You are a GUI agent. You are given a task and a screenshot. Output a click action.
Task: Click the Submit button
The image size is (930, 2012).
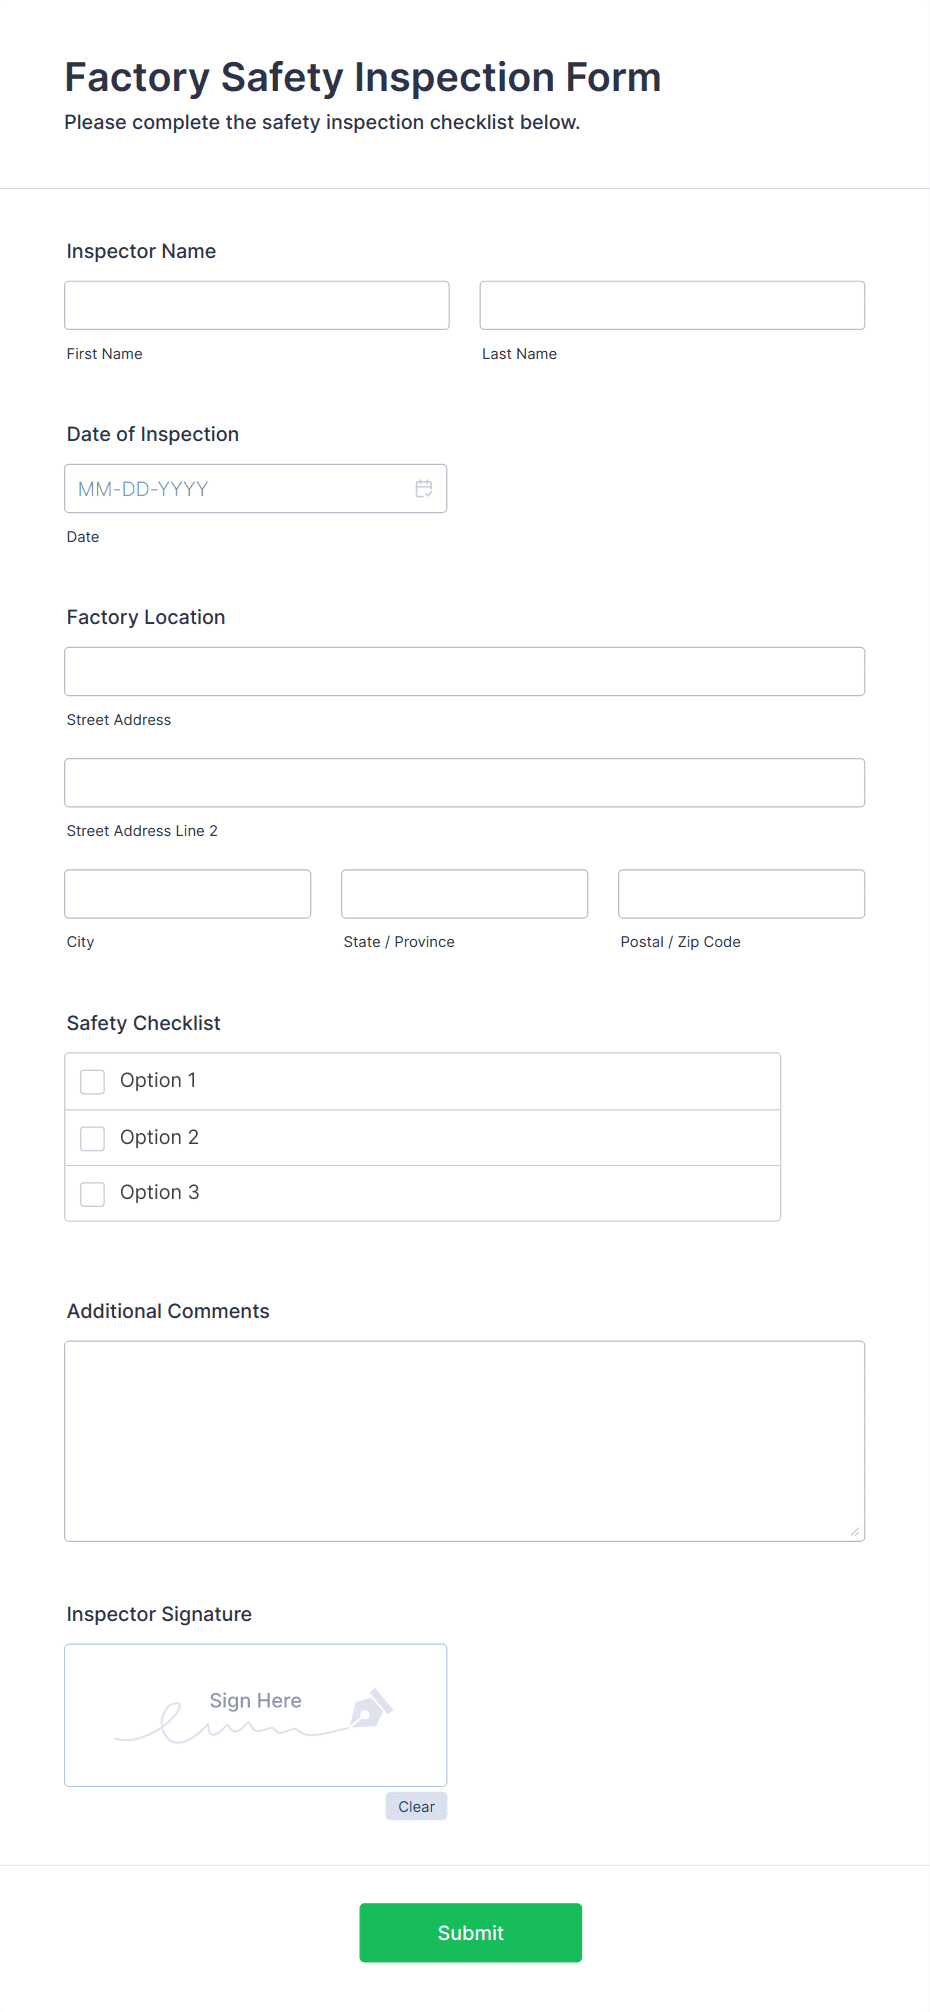point(470,1932)
